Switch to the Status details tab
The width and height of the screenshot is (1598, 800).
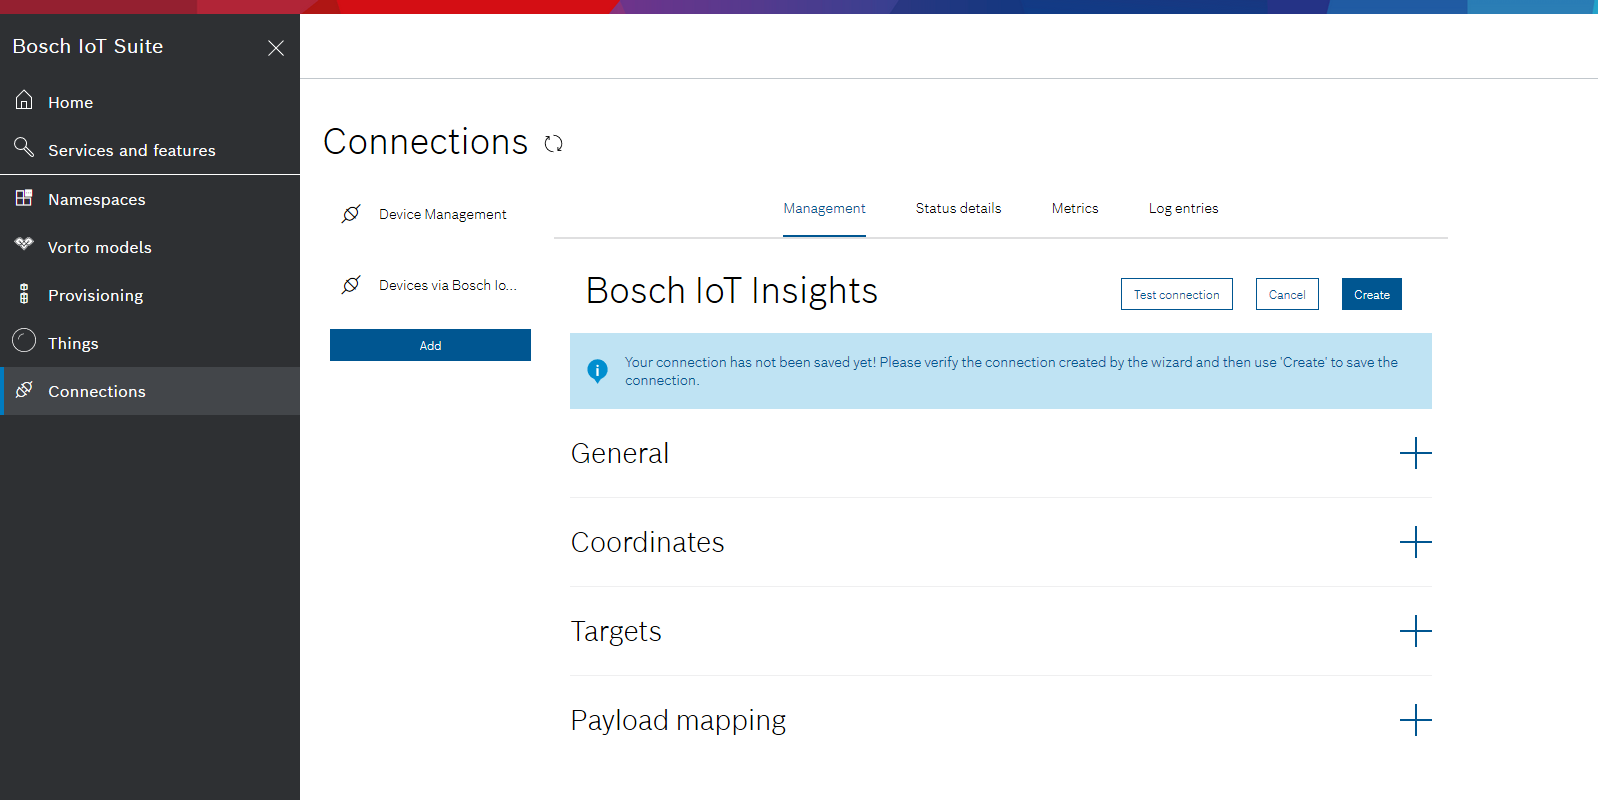click(x=958, y=208)
